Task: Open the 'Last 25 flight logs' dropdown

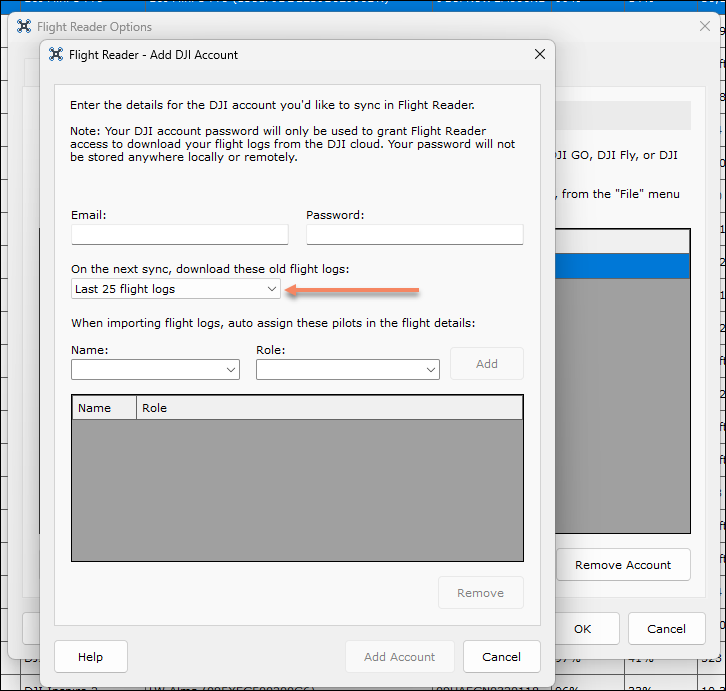Action: tap(176, 289)
